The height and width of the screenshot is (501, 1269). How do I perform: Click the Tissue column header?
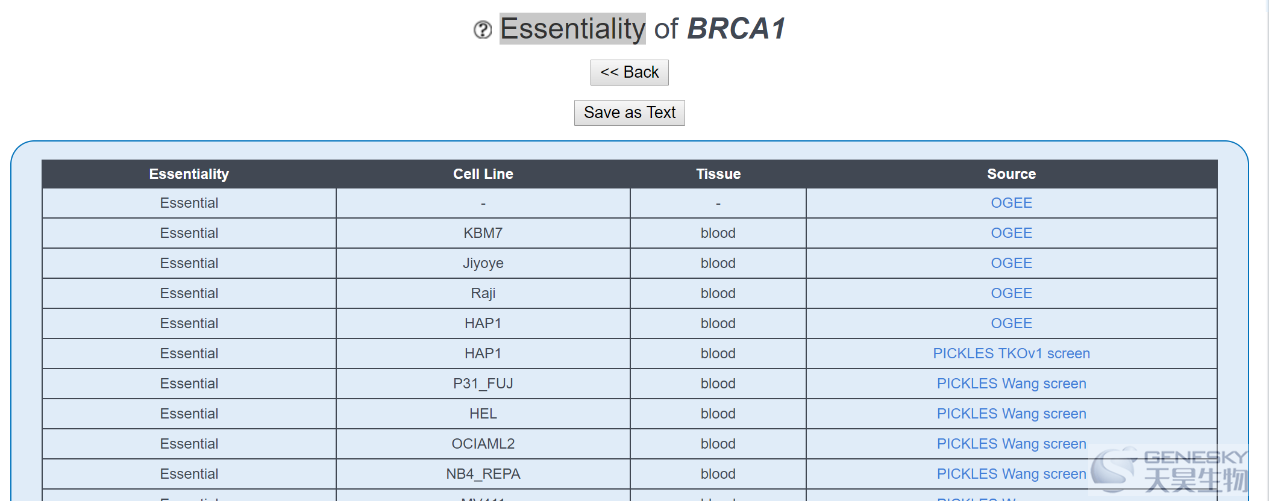coord(718,174)
